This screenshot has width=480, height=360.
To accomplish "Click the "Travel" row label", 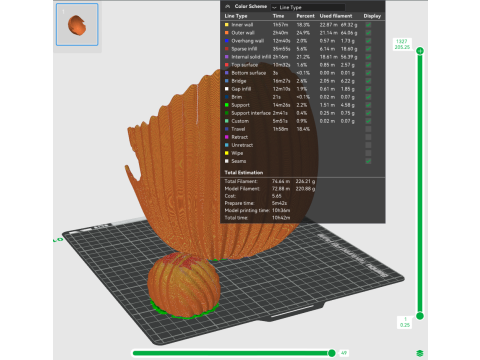I will pos(238,129).
